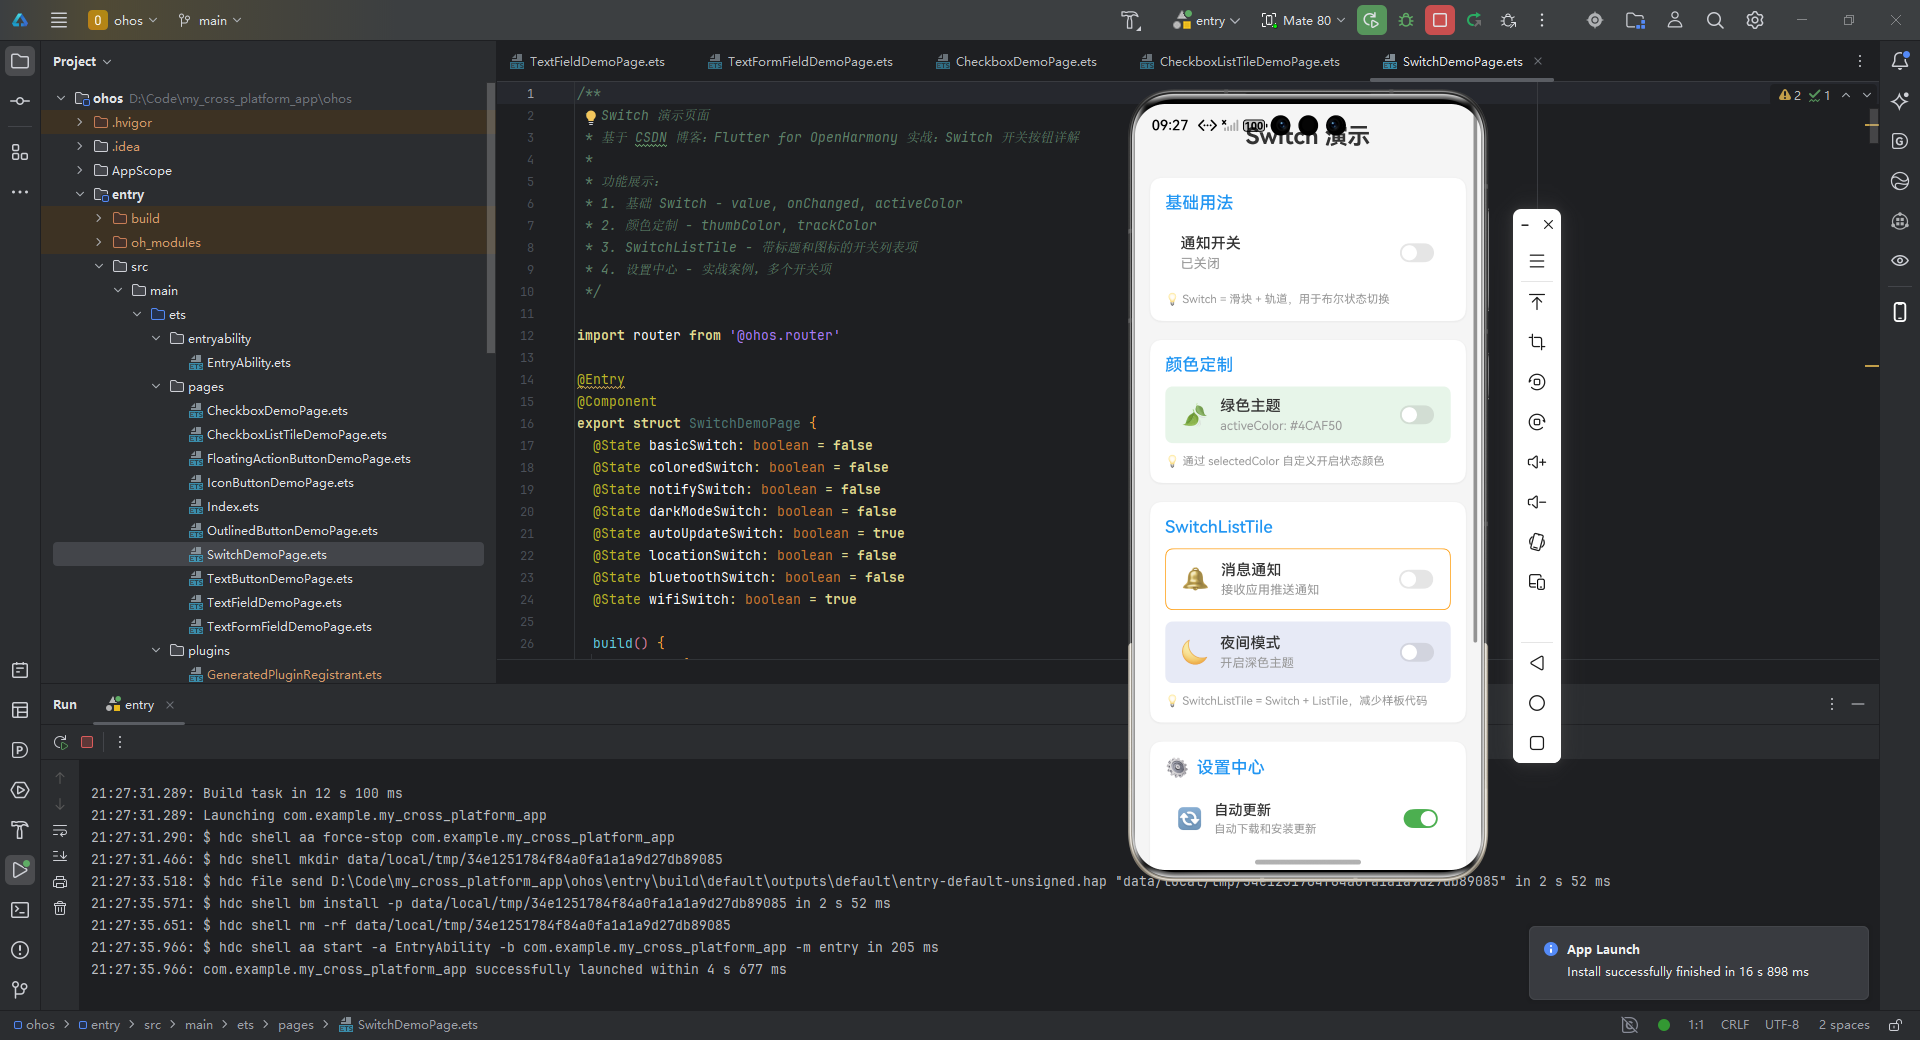Click the green Run entry button
This screenshot has height=1040, width=1920.
click(x=1371, y=20)
